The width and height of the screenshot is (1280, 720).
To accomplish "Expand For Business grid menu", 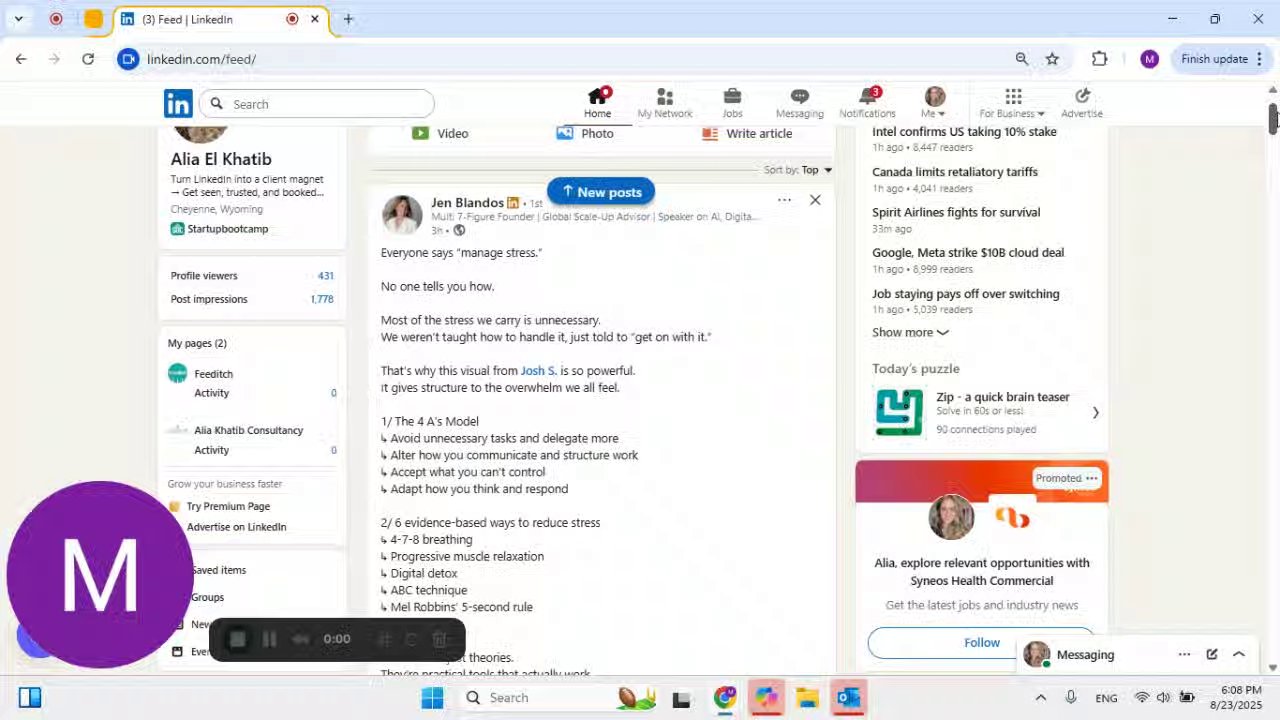I will 1012,103.
